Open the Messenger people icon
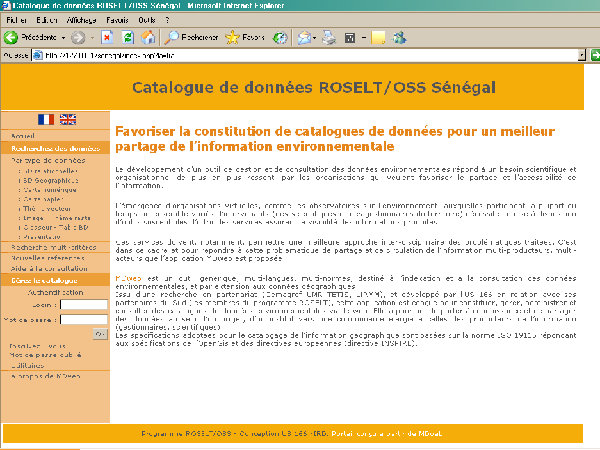The height and width of the screenshot is (450, 600). pos(399,38)
